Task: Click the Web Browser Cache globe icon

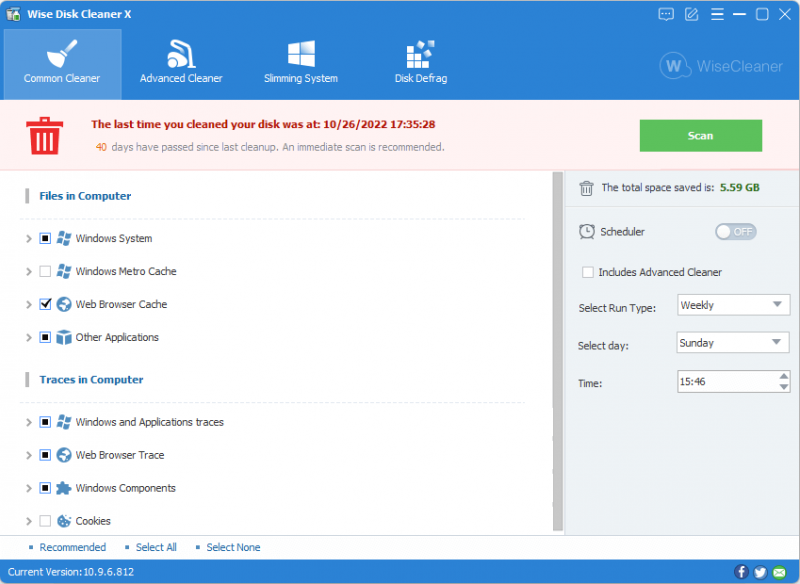Action: tap(64, 304)
